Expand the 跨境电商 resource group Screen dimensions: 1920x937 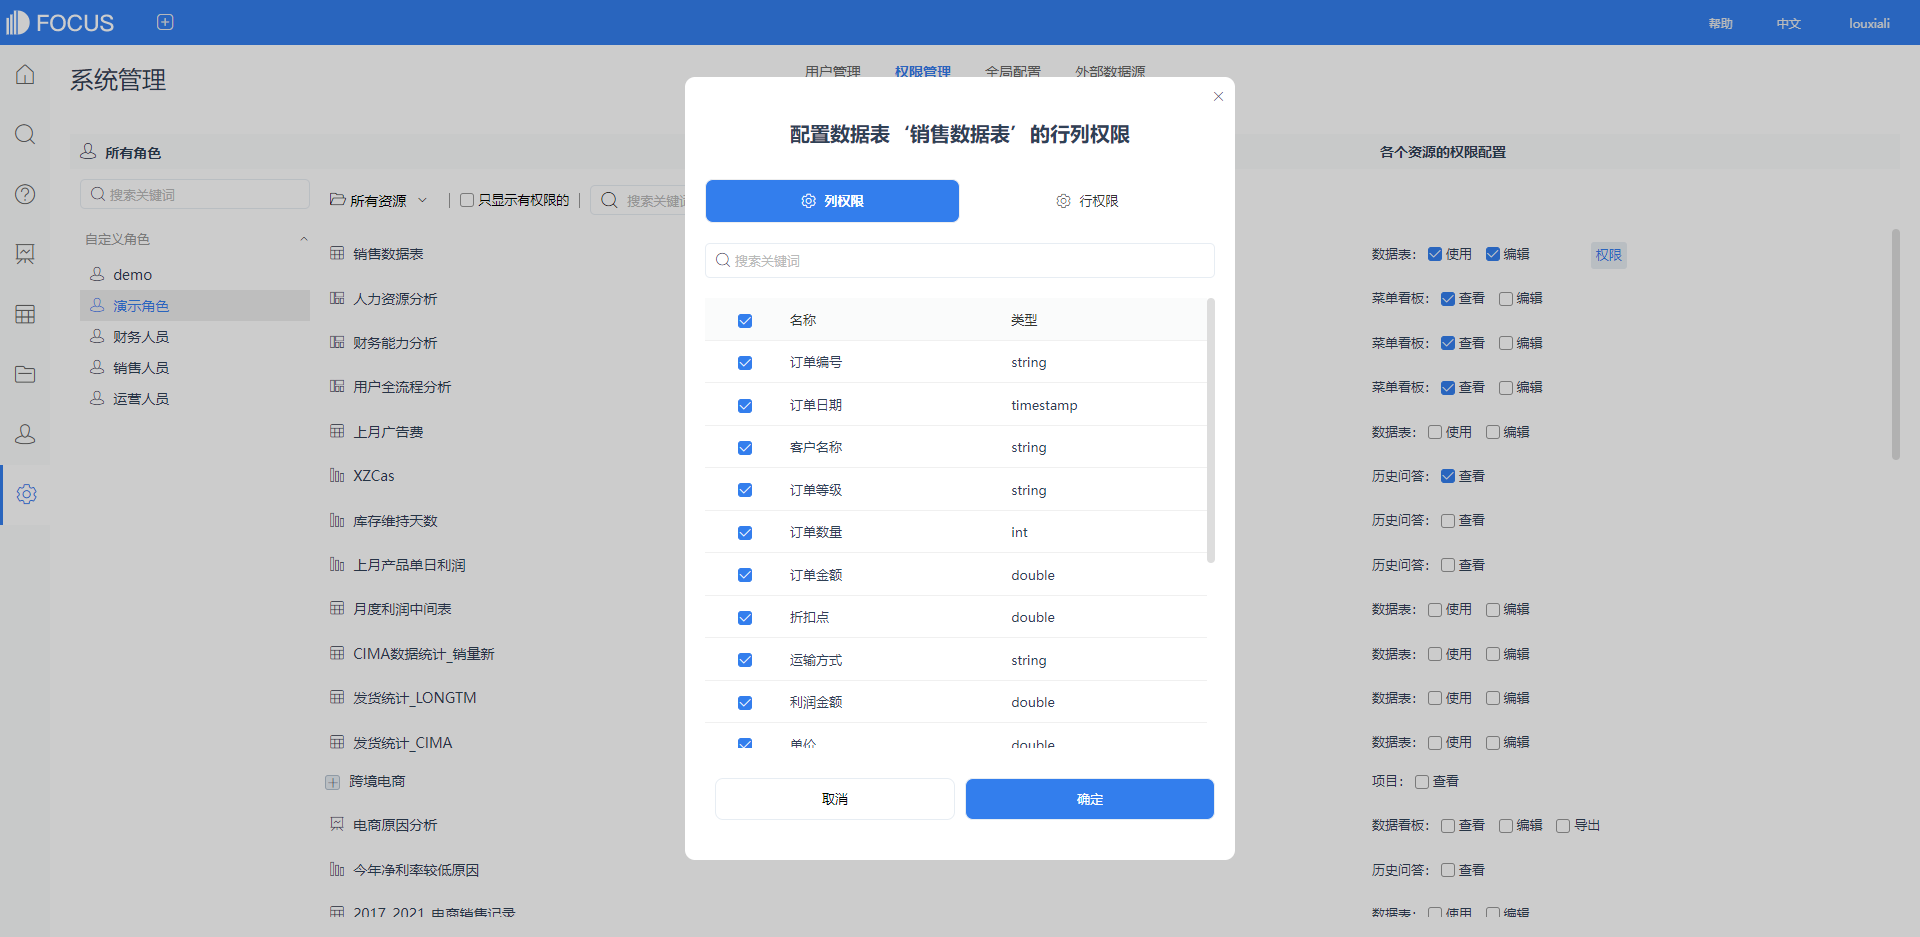[333, 782]
